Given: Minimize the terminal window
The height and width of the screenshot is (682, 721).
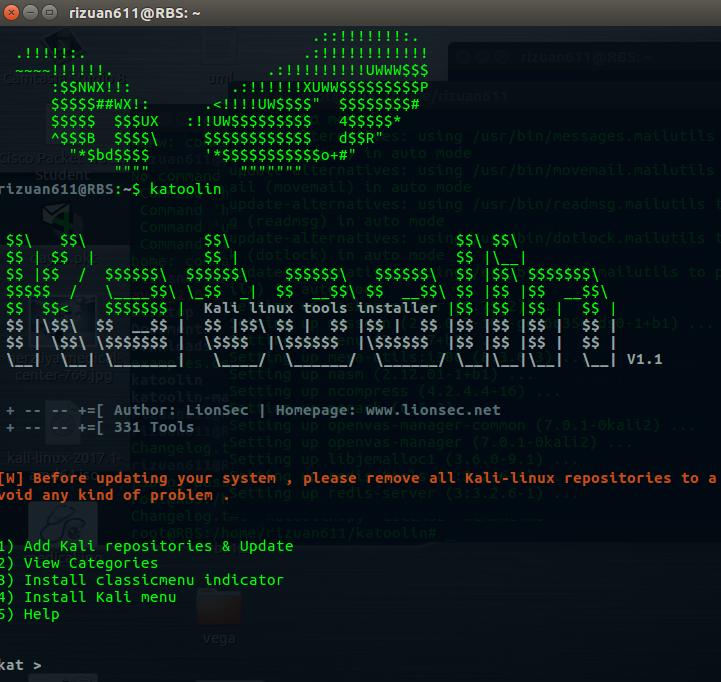Looking at the screenshot, I should (30, 12).
